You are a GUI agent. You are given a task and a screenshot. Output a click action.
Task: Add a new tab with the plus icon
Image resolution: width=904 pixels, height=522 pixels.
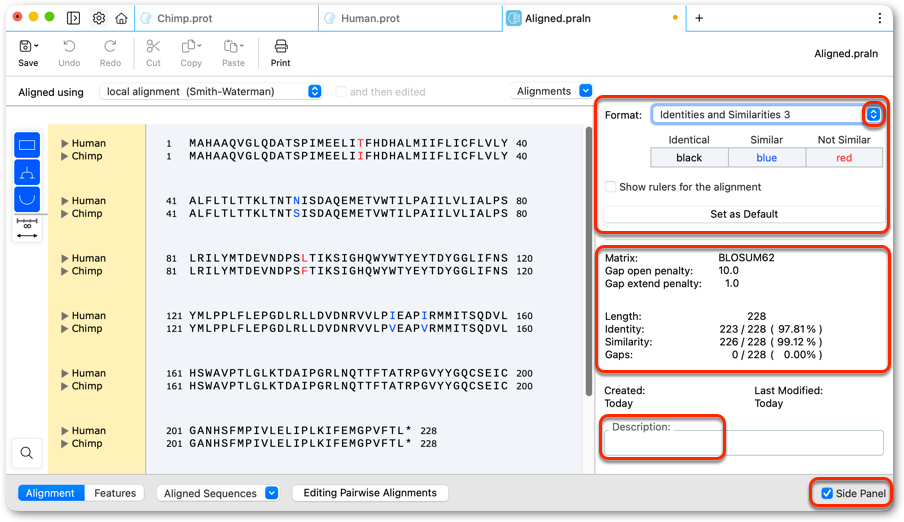699,18
